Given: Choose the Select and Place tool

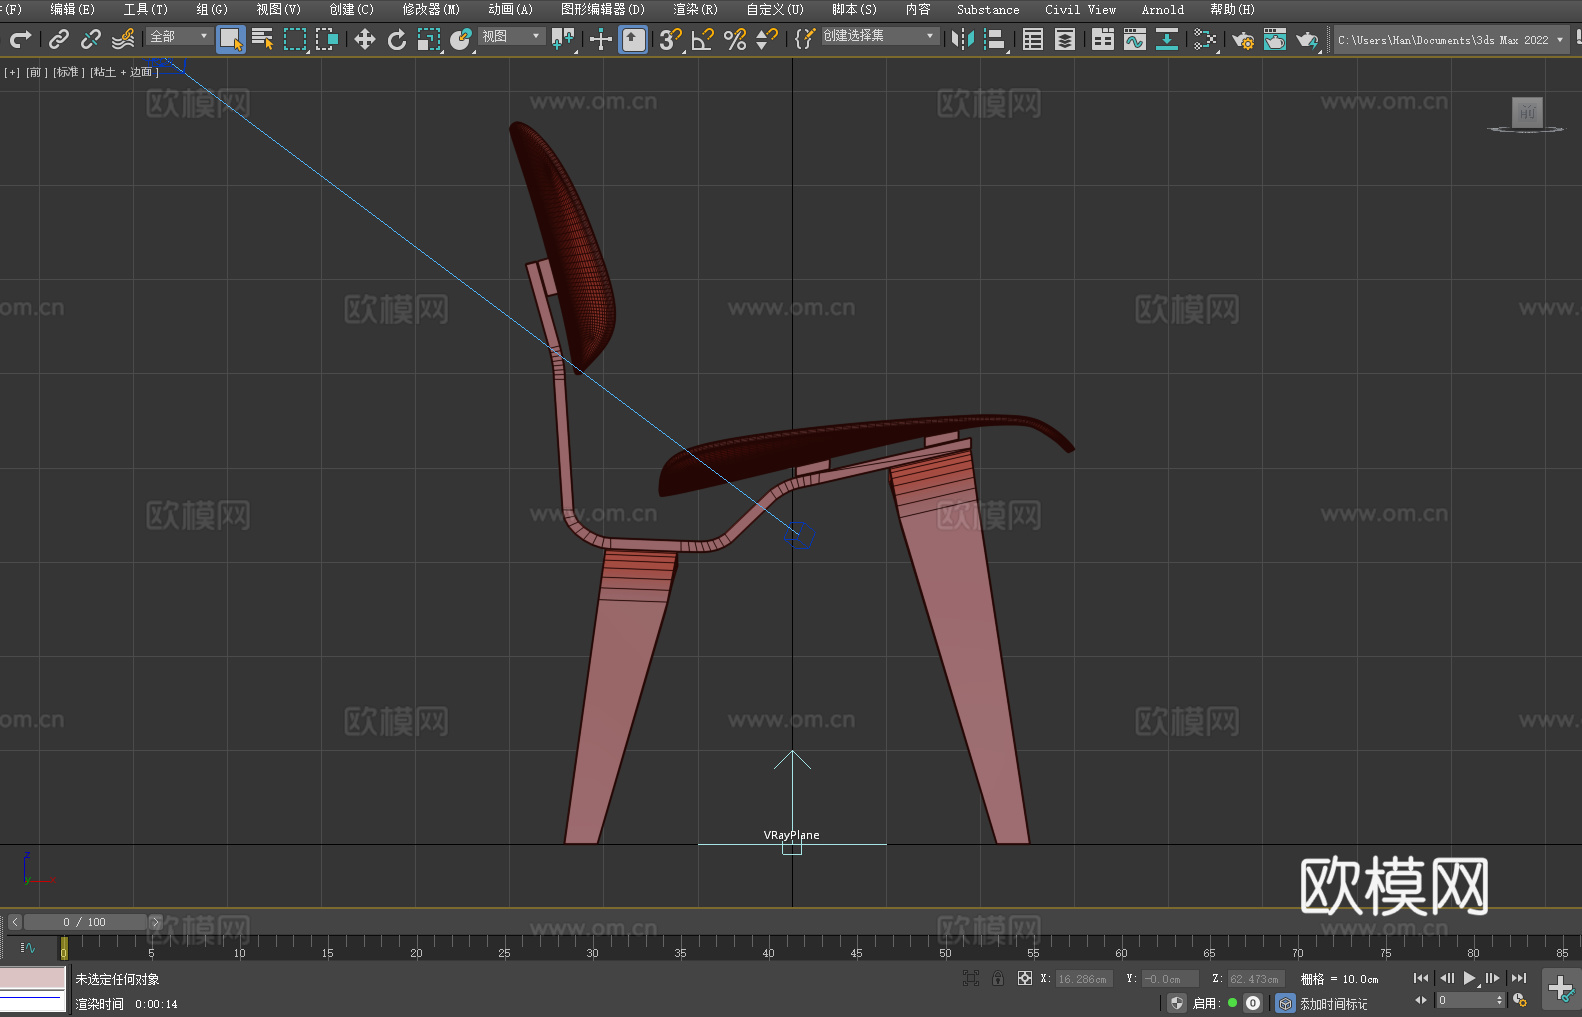Looking at the screenshot, I should coord(461,39).
